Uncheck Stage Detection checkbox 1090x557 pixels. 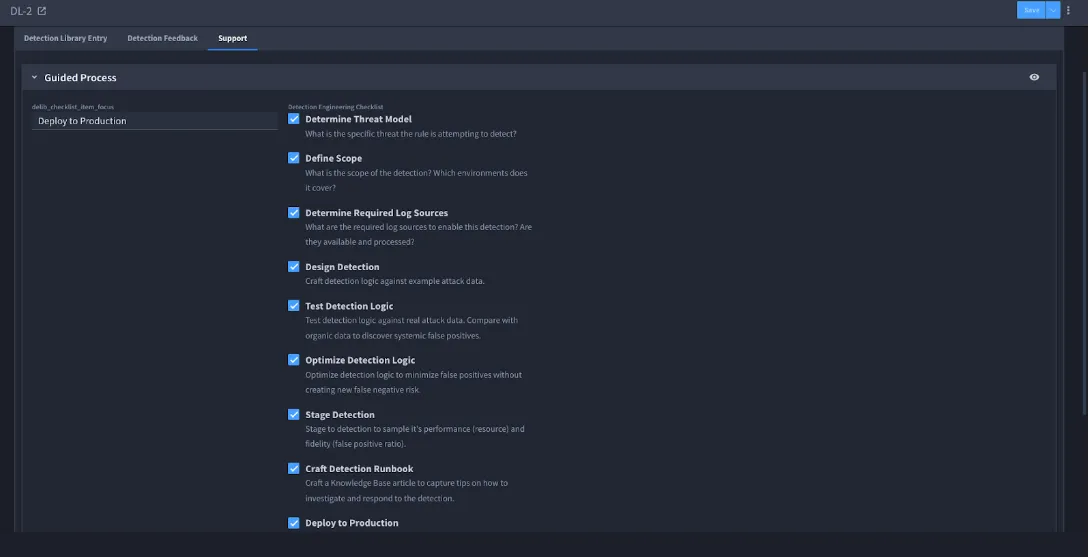point(294,414)
